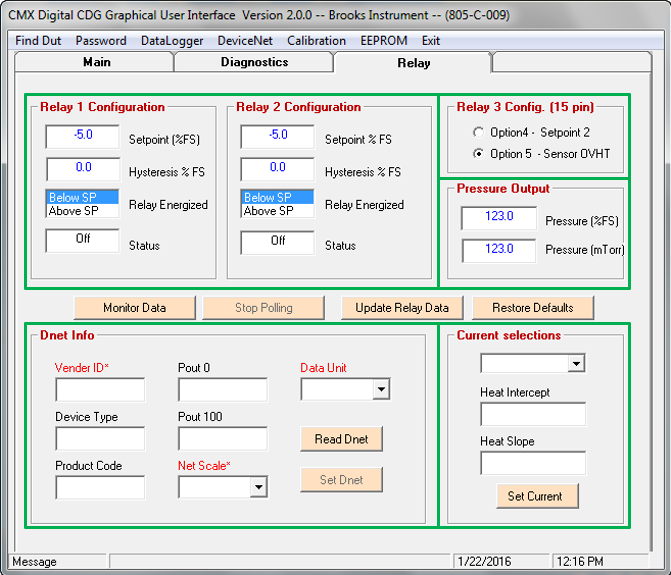Click the Set Current button

[x=537, y=496]
